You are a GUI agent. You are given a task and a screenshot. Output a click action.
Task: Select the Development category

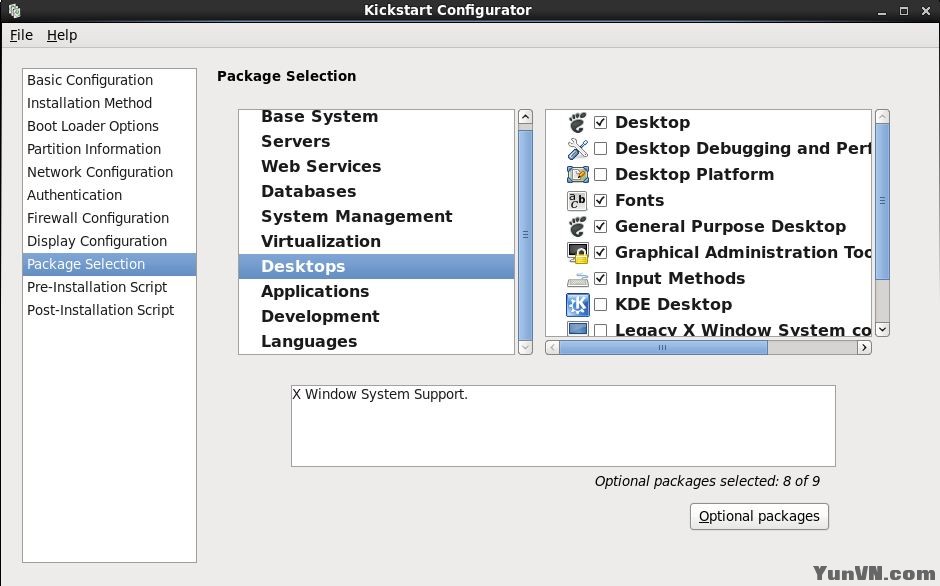point(320,316)
